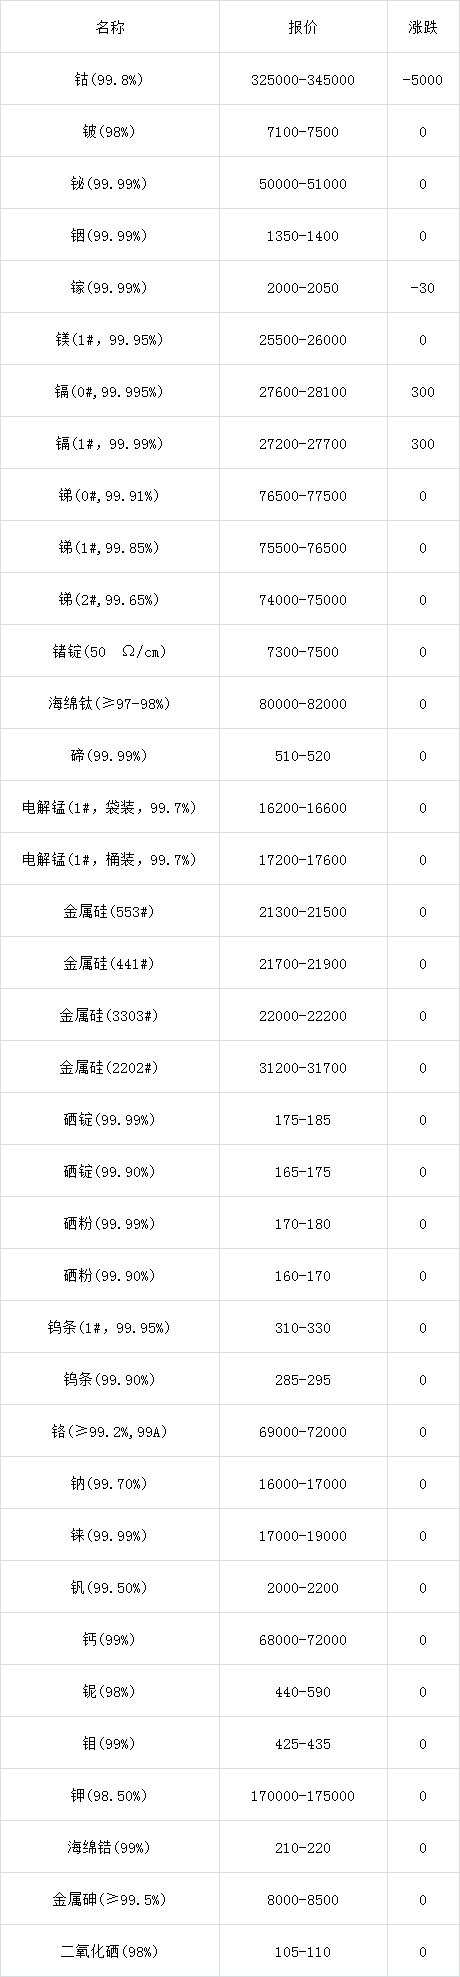The height and width of the screenshot is (1977, 460).
Task: Select the 硒粉(99.99%) name cell
Action: 110,1224
